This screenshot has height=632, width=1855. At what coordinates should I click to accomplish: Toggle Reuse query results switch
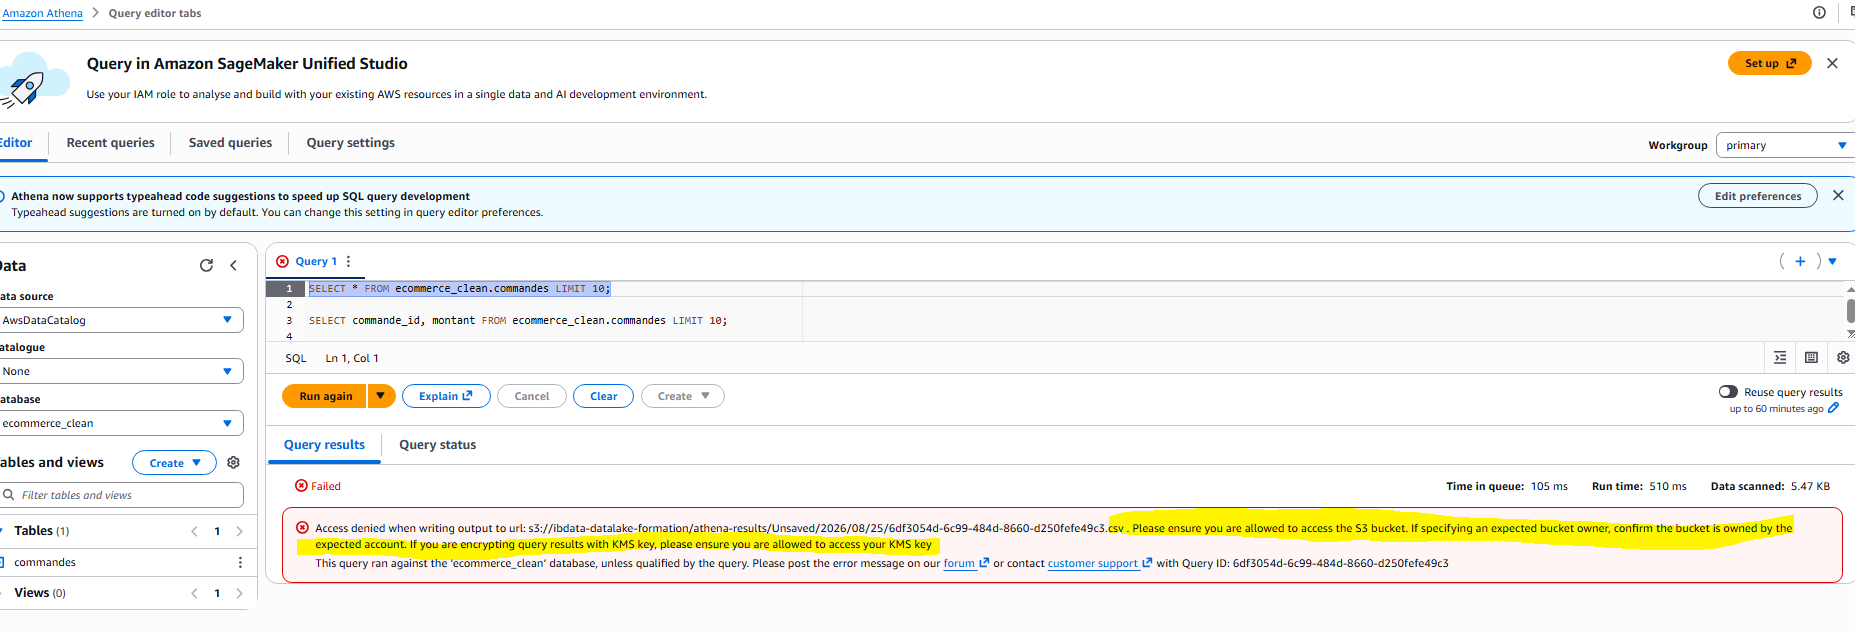1728,392
